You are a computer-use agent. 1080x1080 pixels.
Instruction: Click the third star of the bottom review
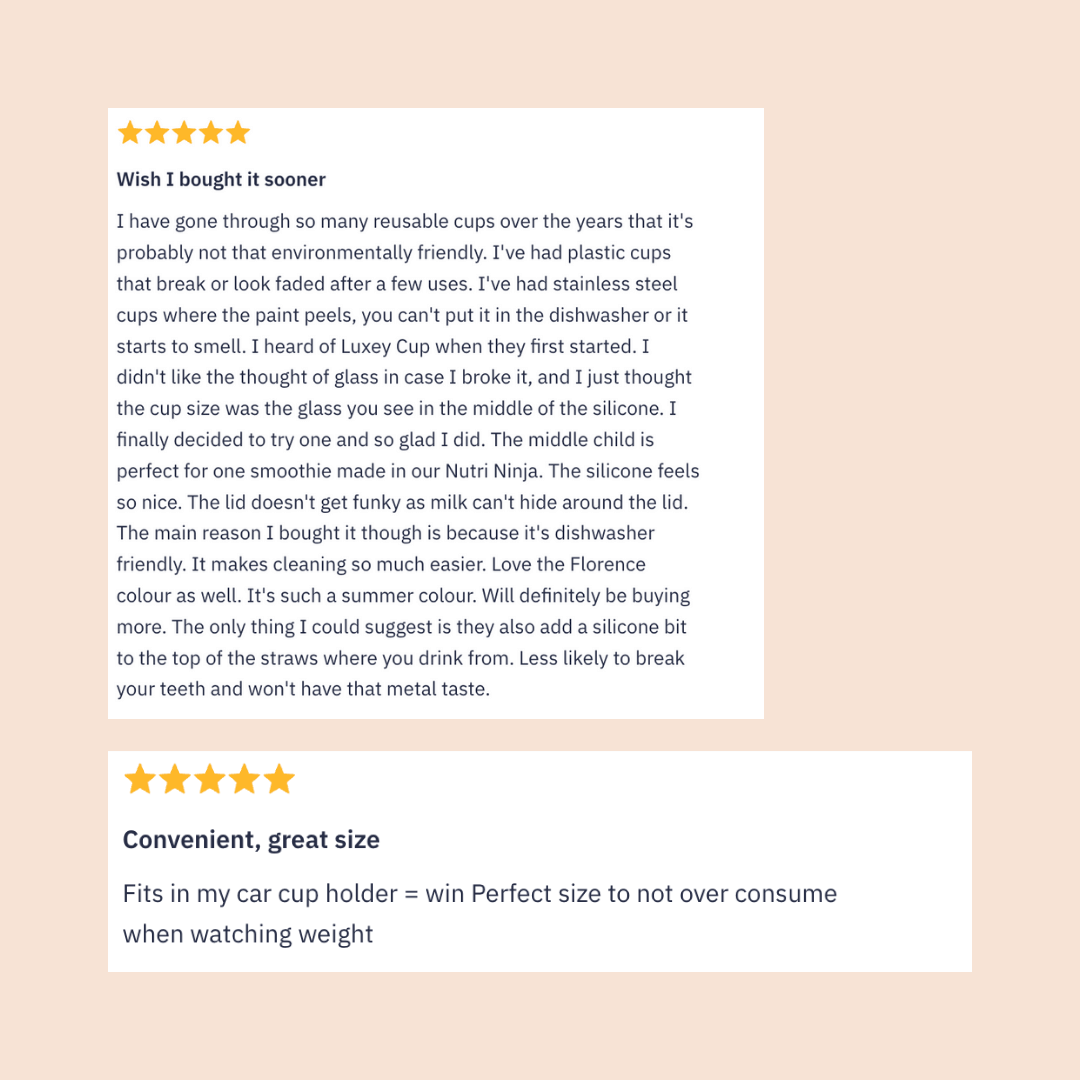click(x=210, y=779)
